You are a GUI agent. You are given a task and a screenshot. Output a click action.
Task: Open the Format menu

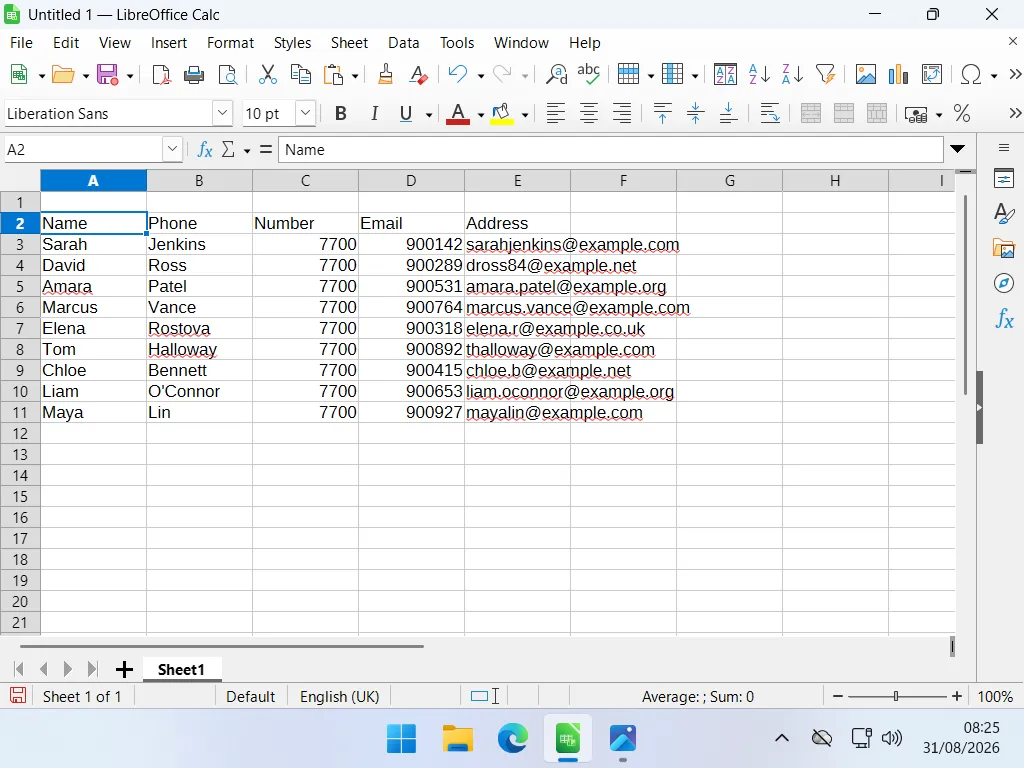coord(231,42)
